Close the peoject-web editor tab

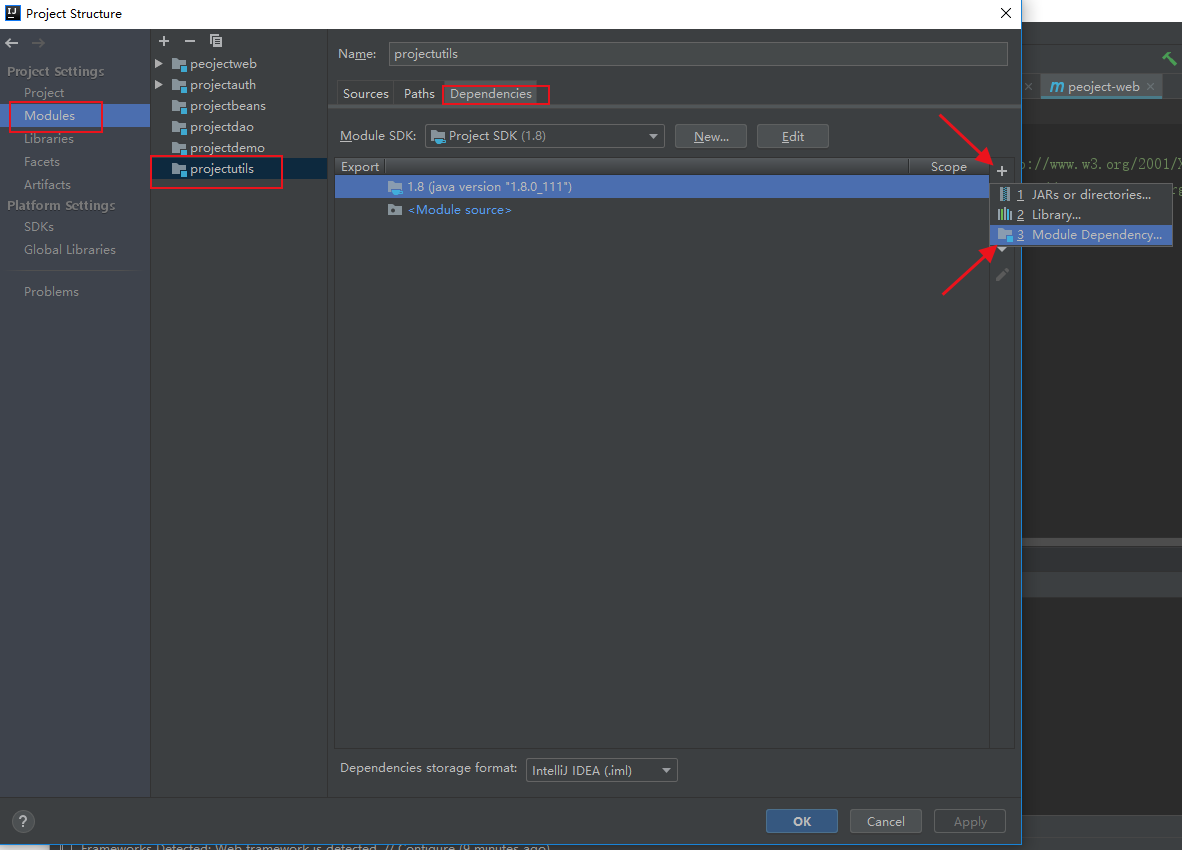click(x=1150, y=87)
